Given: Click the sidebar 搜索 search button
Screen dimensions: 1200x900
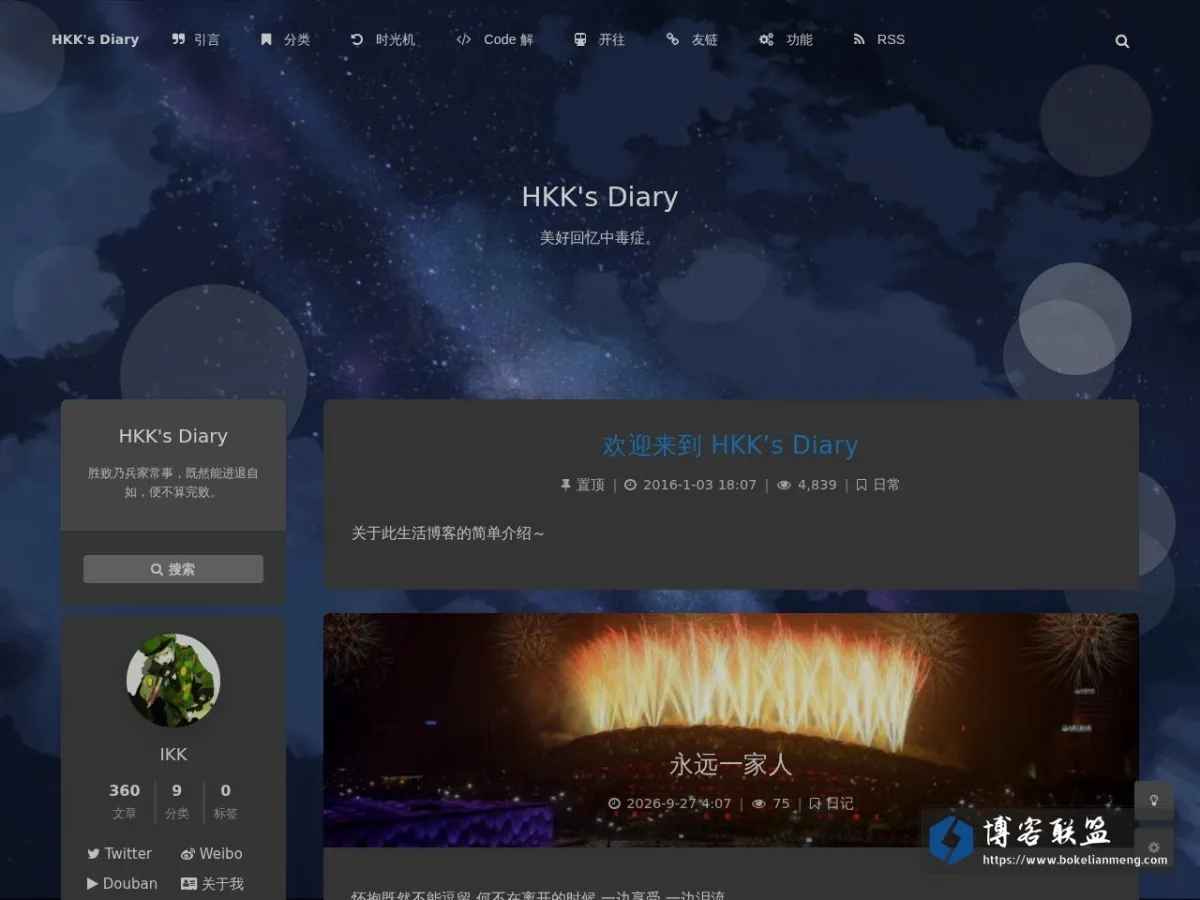Looking at the screenshot, I should tap(173, 569).
